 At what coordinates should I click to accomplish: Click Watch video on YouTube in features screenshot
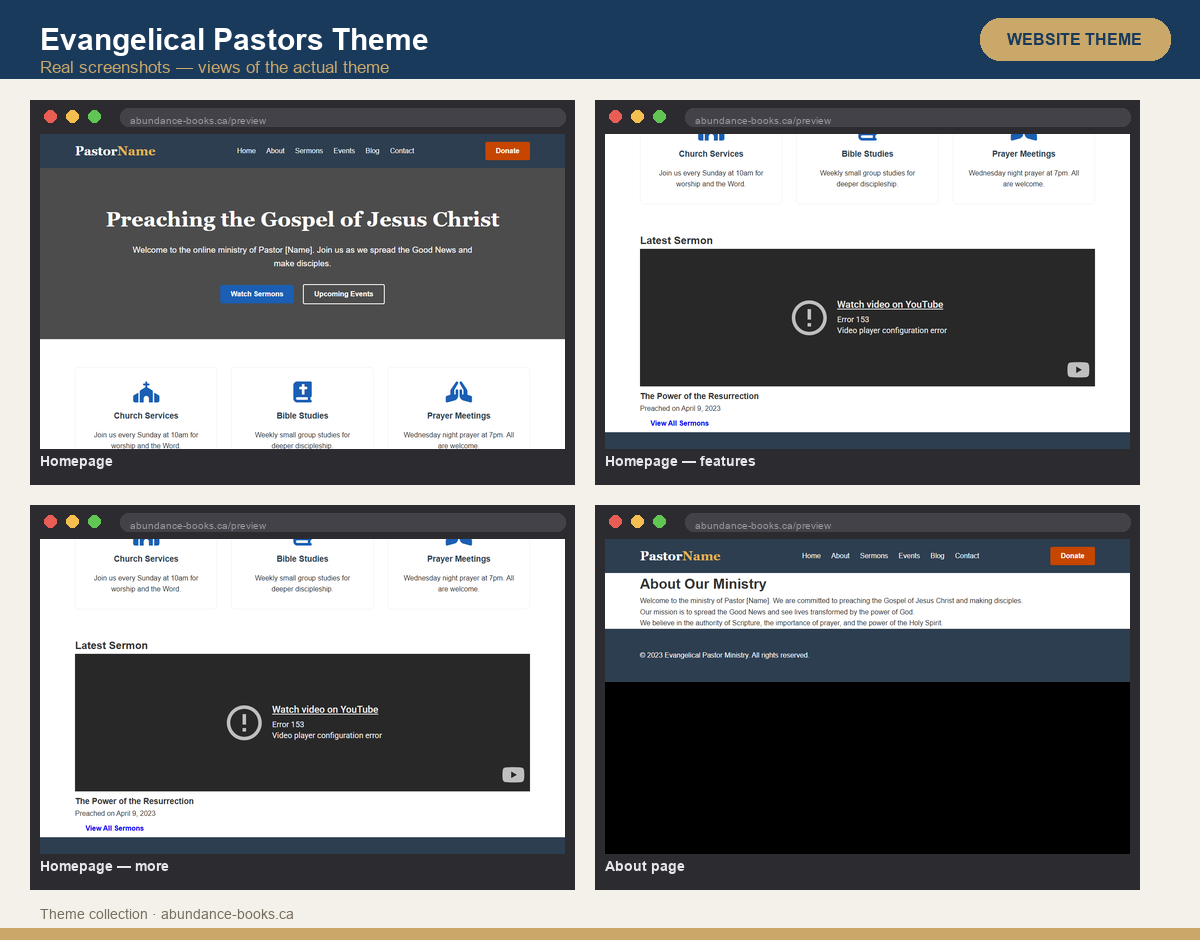(x=890, y=305)
